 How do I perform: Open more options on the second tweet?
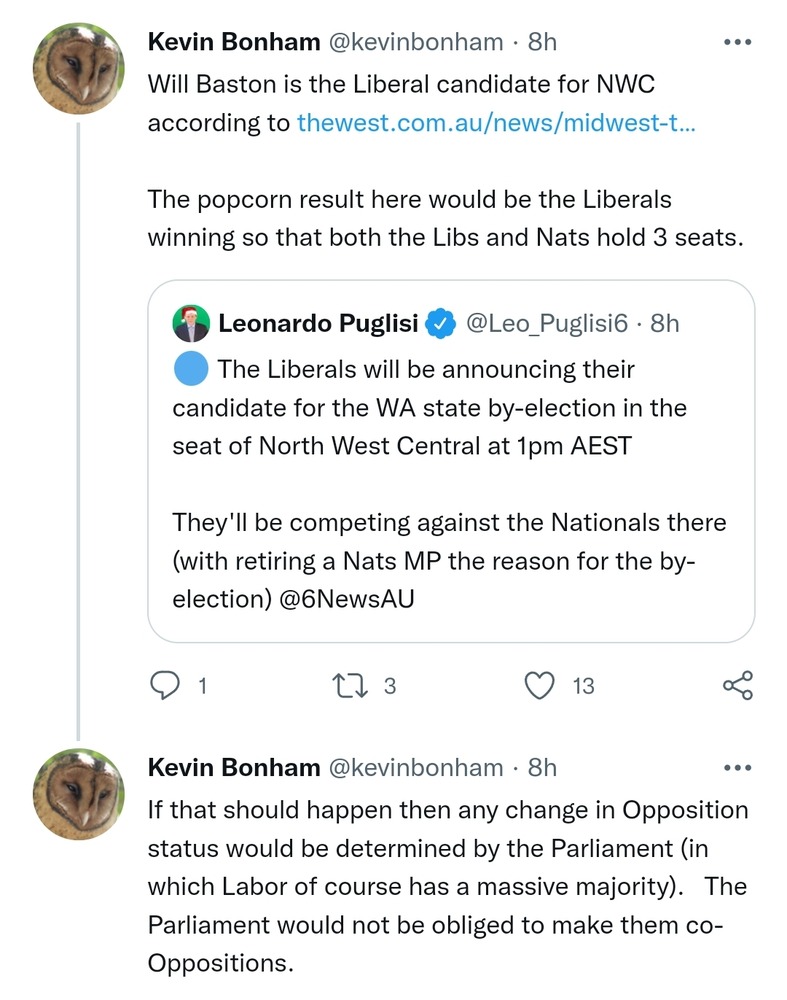tap(736, 768)
